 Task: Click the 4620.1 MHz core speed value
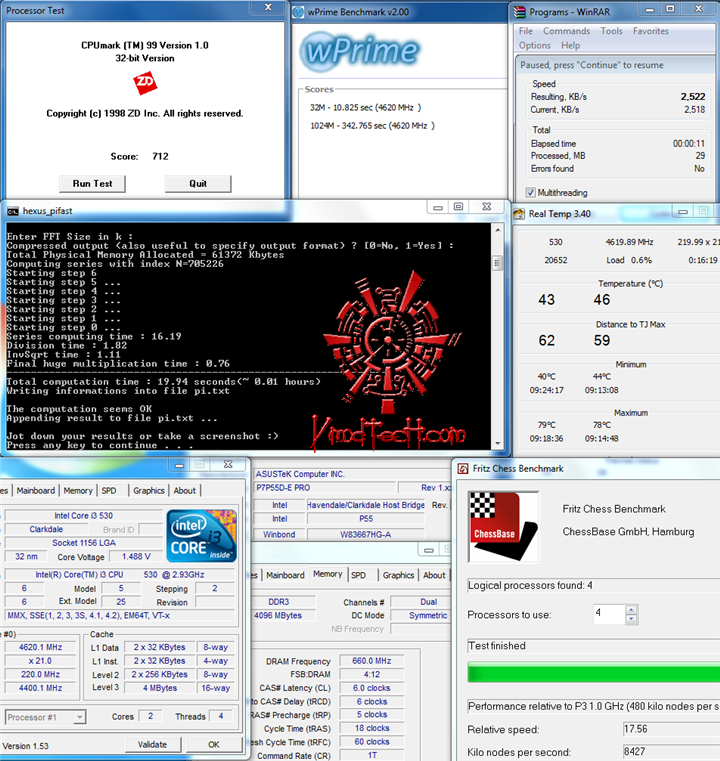pyautogui.click(x=41, y=647)
